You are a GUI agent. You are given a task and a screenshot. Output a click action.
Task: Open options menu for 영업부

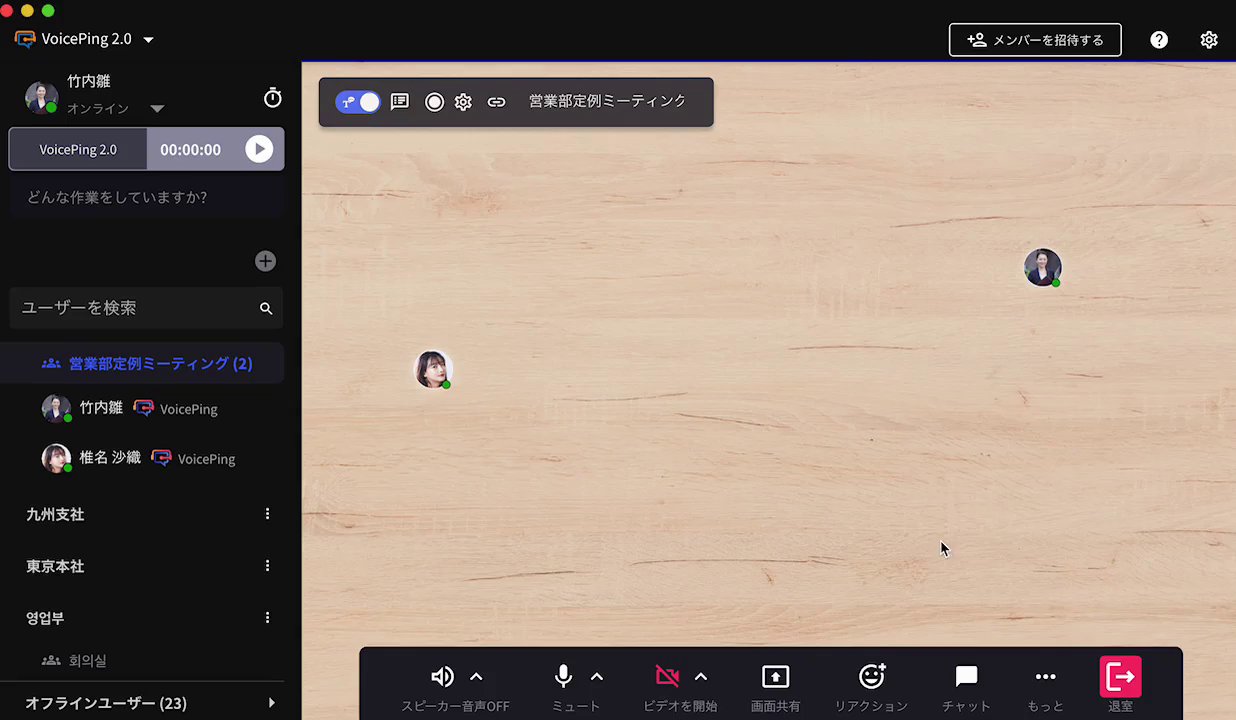pyautogui.click(x=267, y=618)
